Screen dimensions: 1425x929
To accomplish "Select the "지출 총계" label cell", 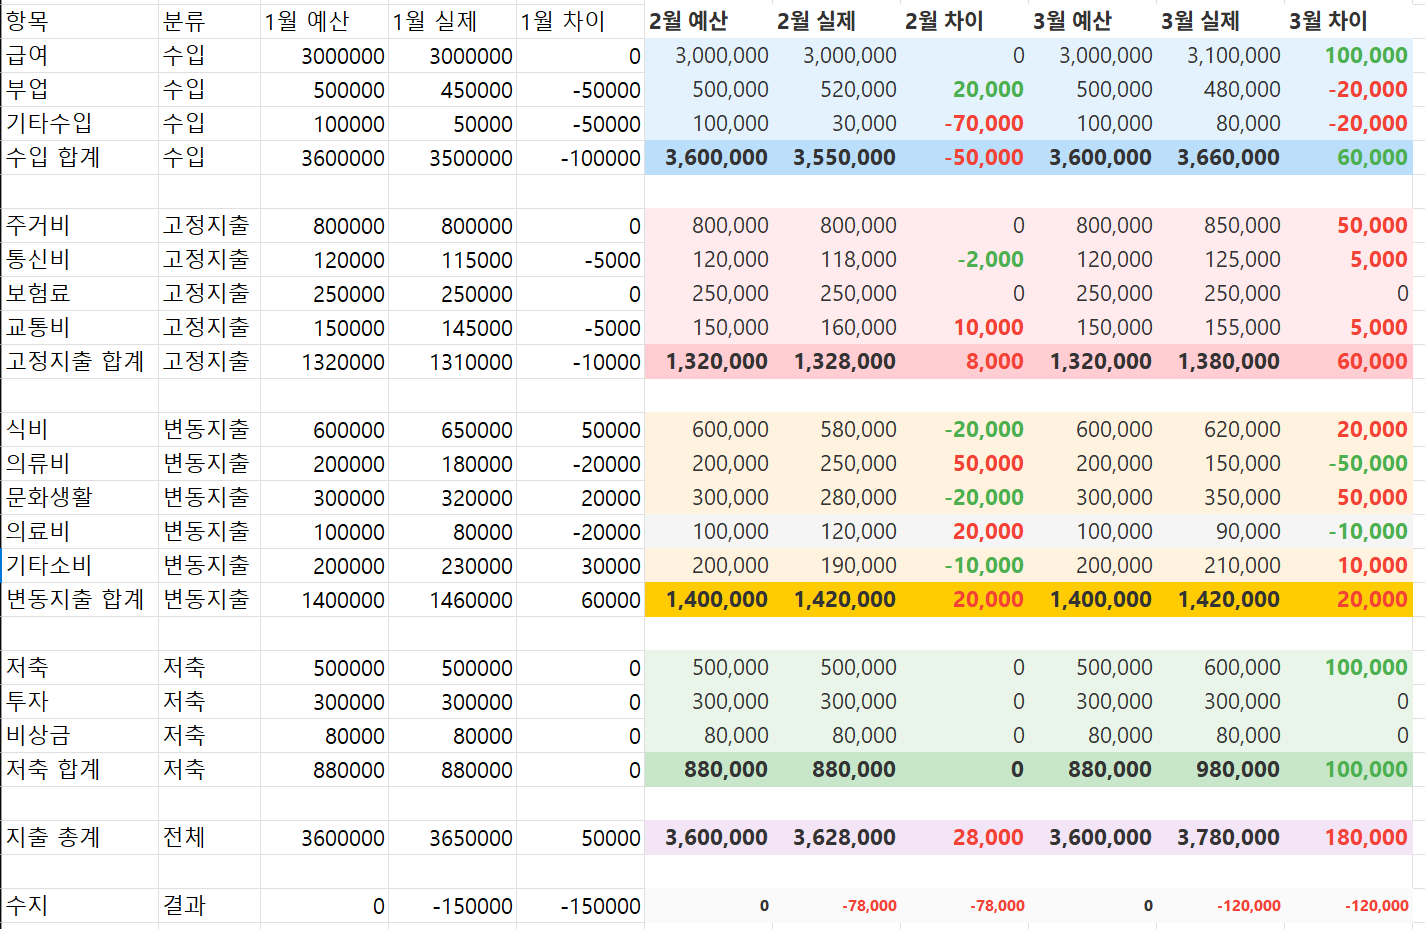I will pyautogui.click(x=80, y=838).
